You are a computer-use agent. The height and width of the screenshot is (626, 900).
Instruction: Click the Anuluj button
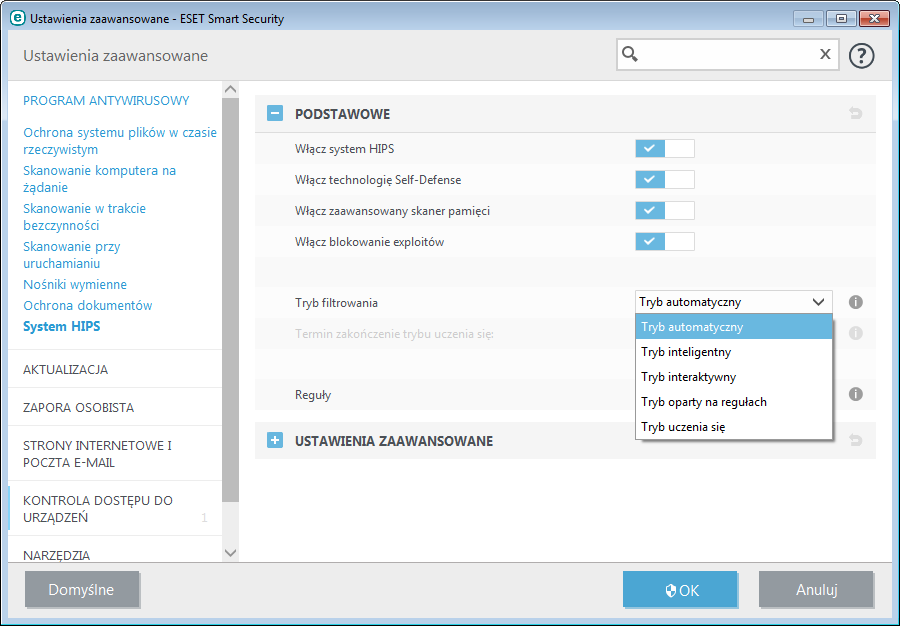pyautogui.click(x=816, y=589)
